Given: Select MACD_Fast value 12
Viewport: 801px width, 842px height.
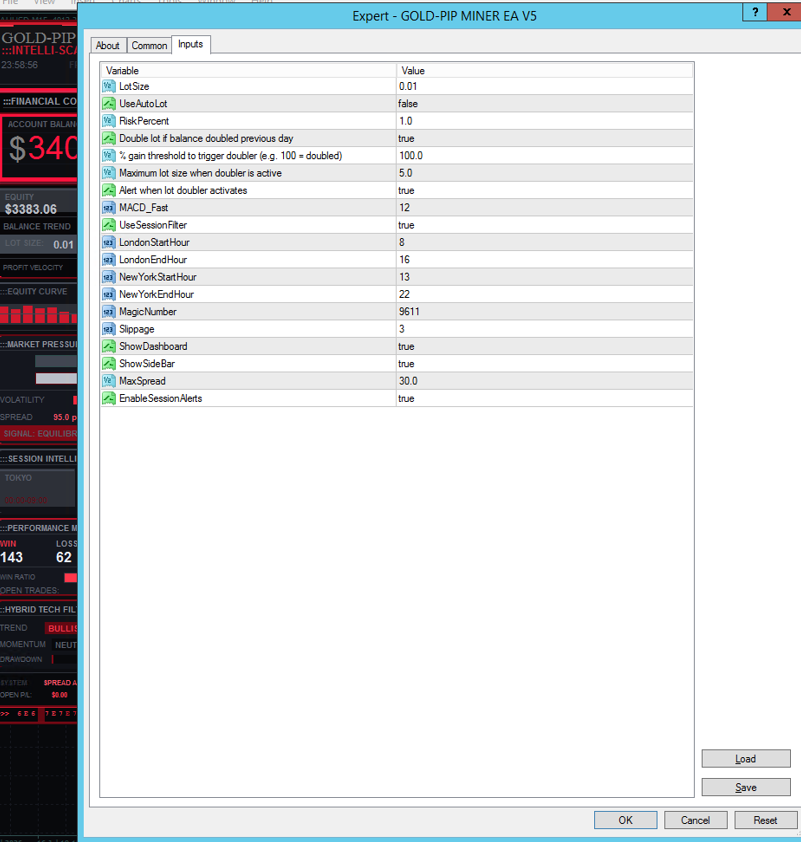Looking at the screenshot, I should coord(405,207).
